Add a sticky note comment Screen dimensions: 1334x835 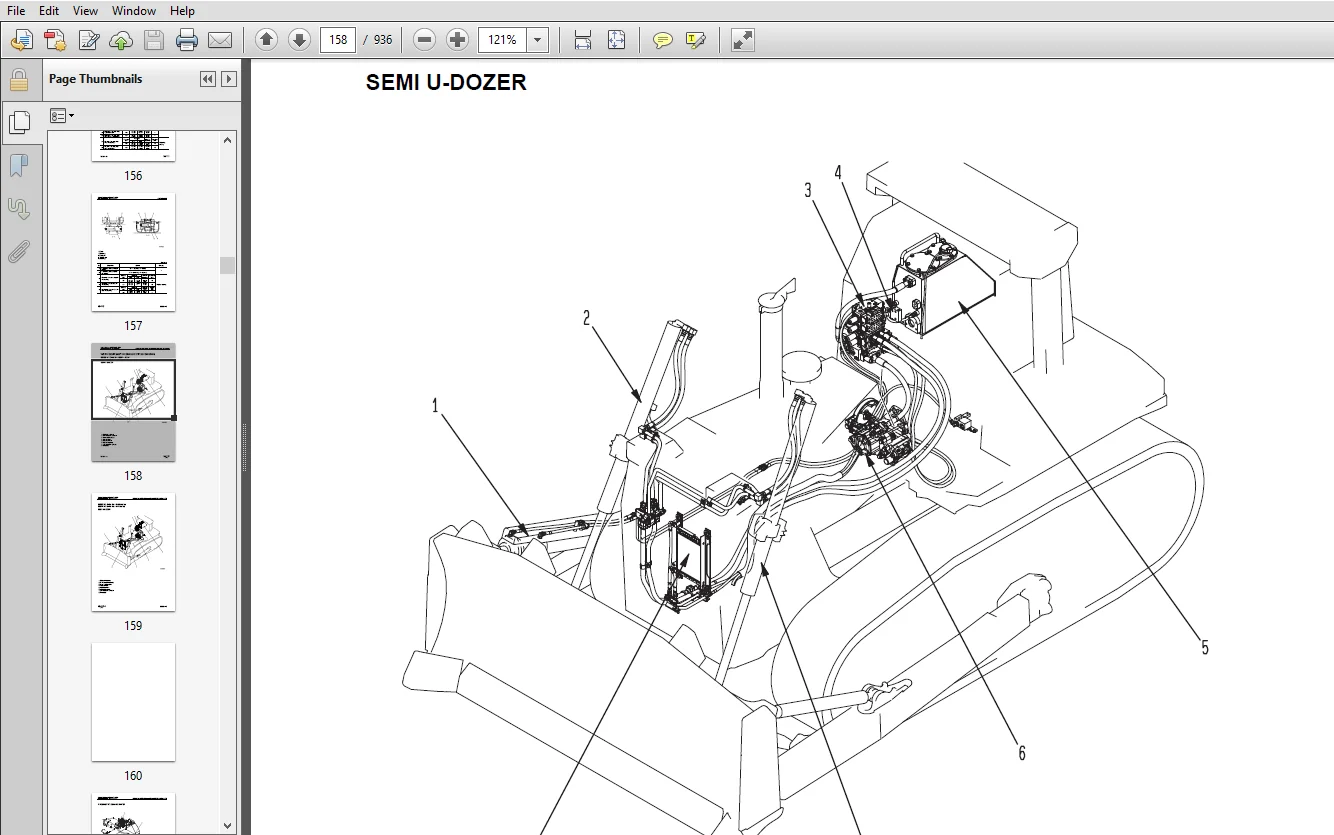(662, 40)
